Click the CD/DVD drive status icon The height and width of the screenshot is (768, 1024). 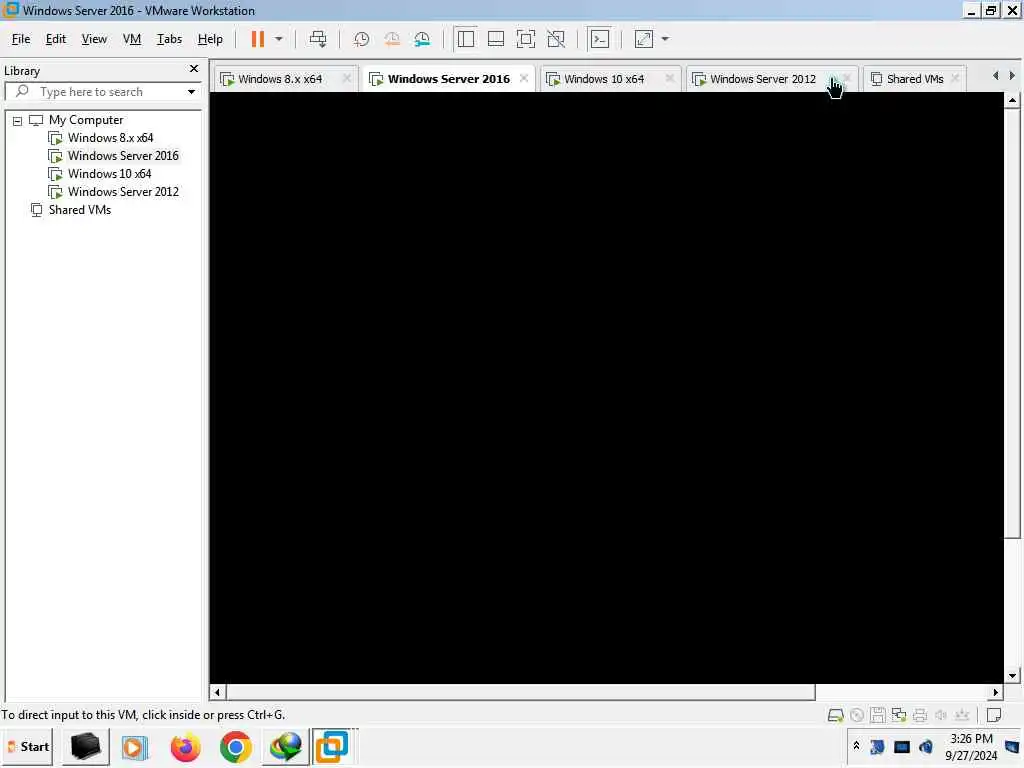pos(857,716)
